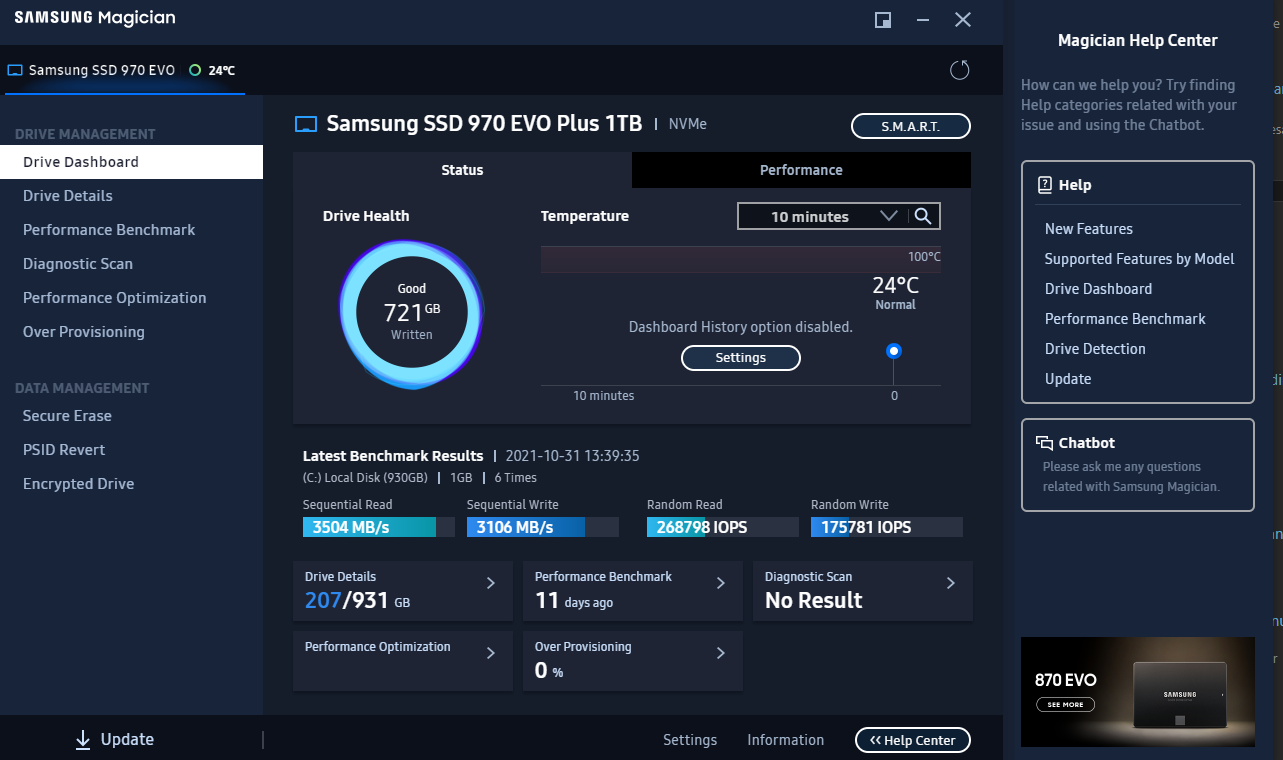Image resolution: width=1283 pixels, height=760 pixels.
Task: Select the Samsung SSD 970 EVO drive tab
Action: (124, 70)
